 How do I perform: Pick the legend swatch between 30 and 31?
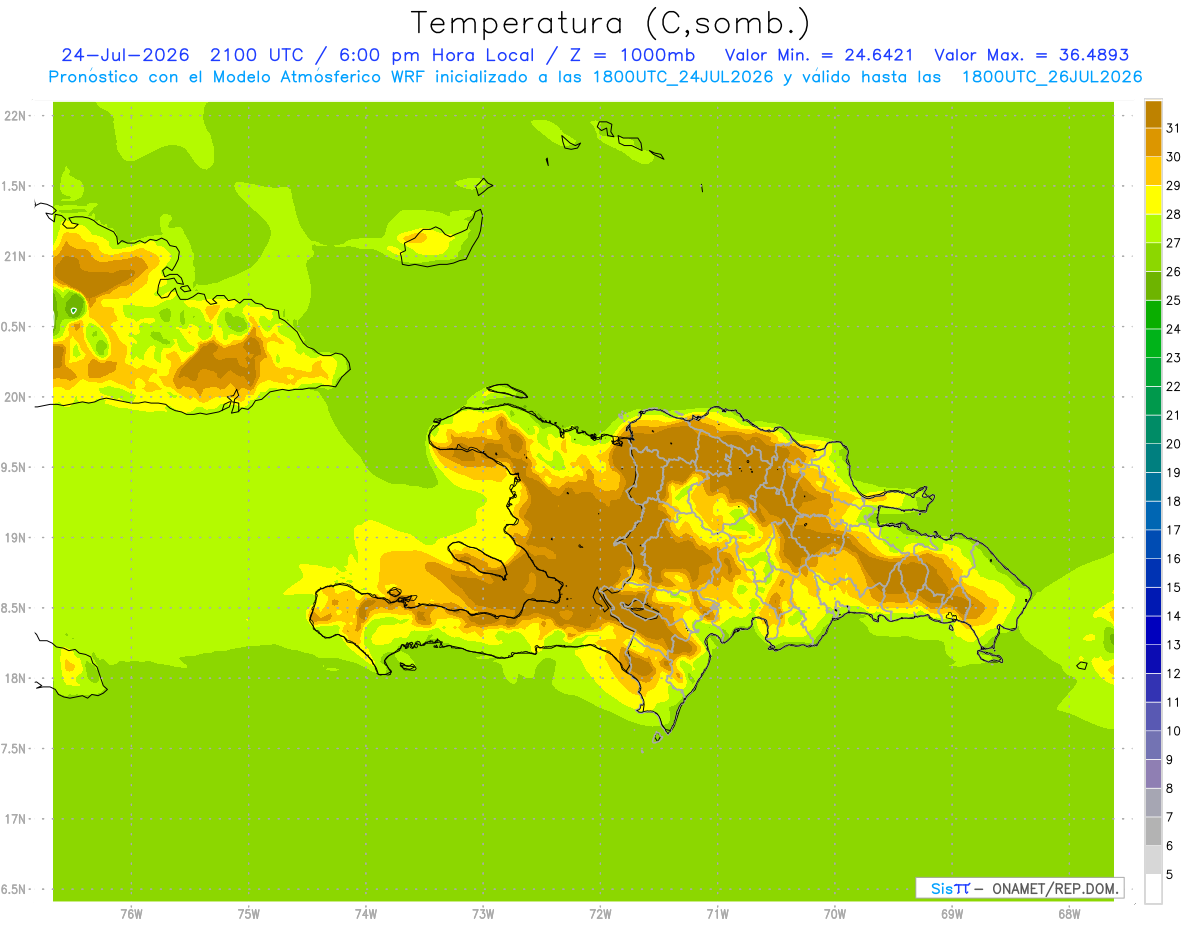click(x=1153, y=142)
